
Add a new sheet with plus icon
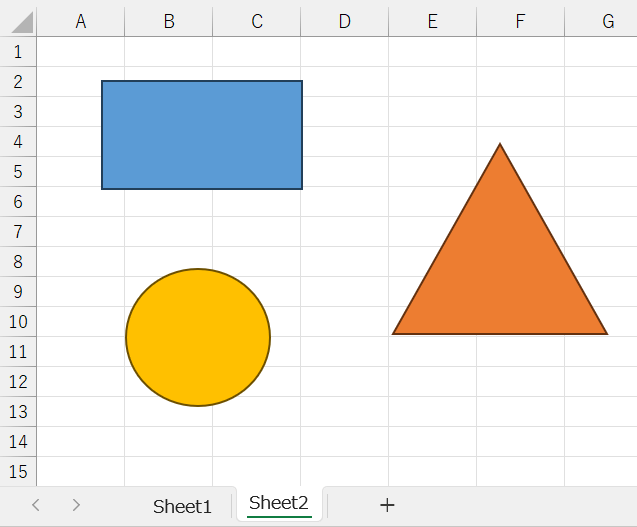387,505
